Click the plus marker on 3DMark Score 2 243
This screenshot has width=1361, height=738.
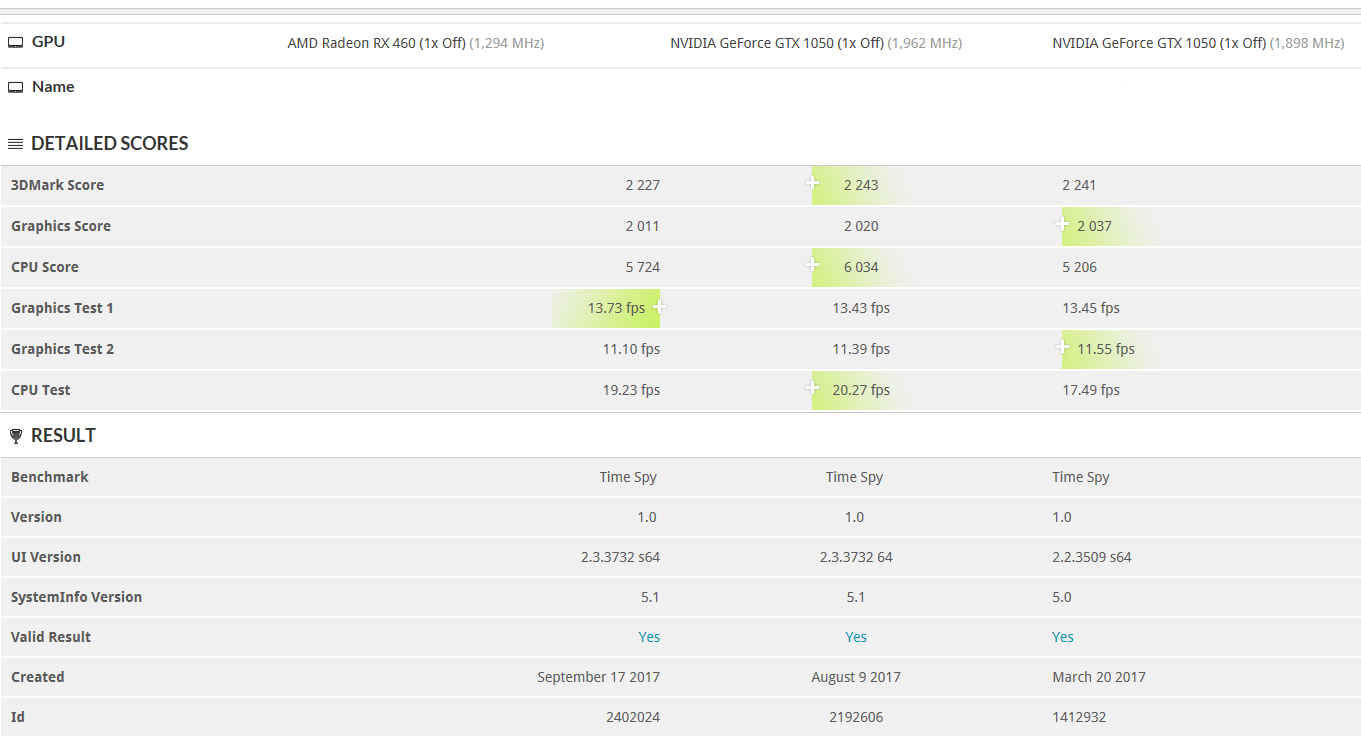pyautogui.click(x=812, y=183)
